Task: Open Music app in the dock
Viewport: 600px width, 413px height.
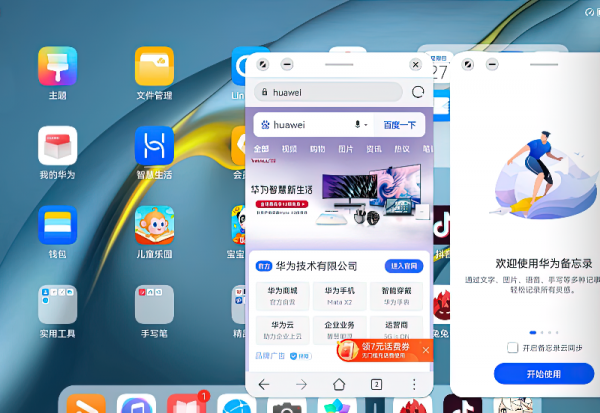Action: [x=137, y=404]
